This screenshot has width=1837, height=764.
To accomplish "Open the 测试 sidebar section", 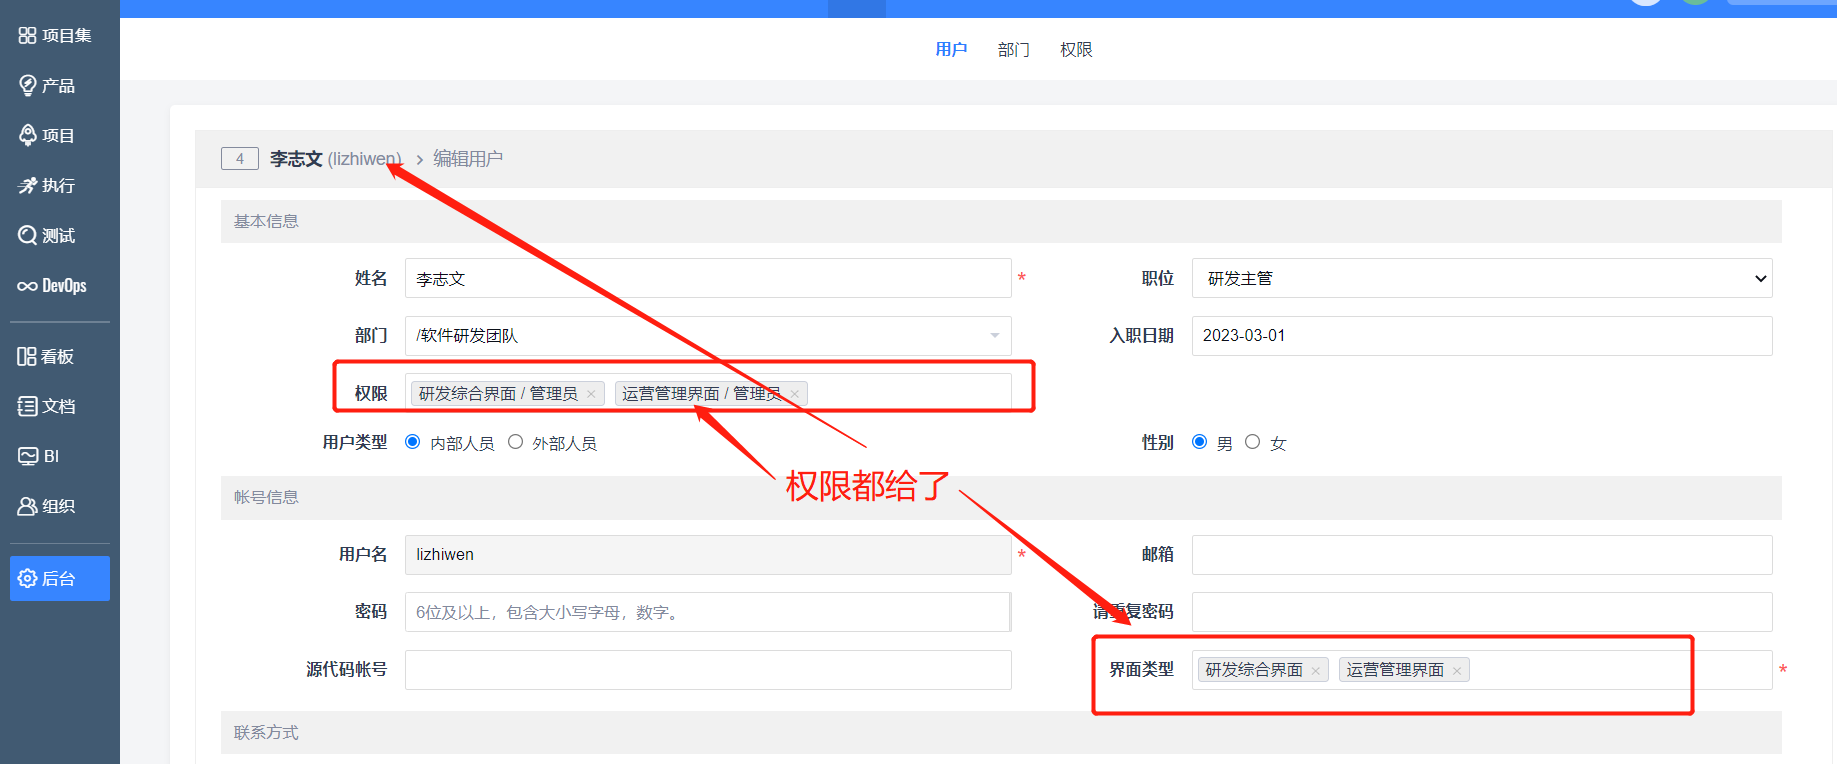I will tap(48, 236).
